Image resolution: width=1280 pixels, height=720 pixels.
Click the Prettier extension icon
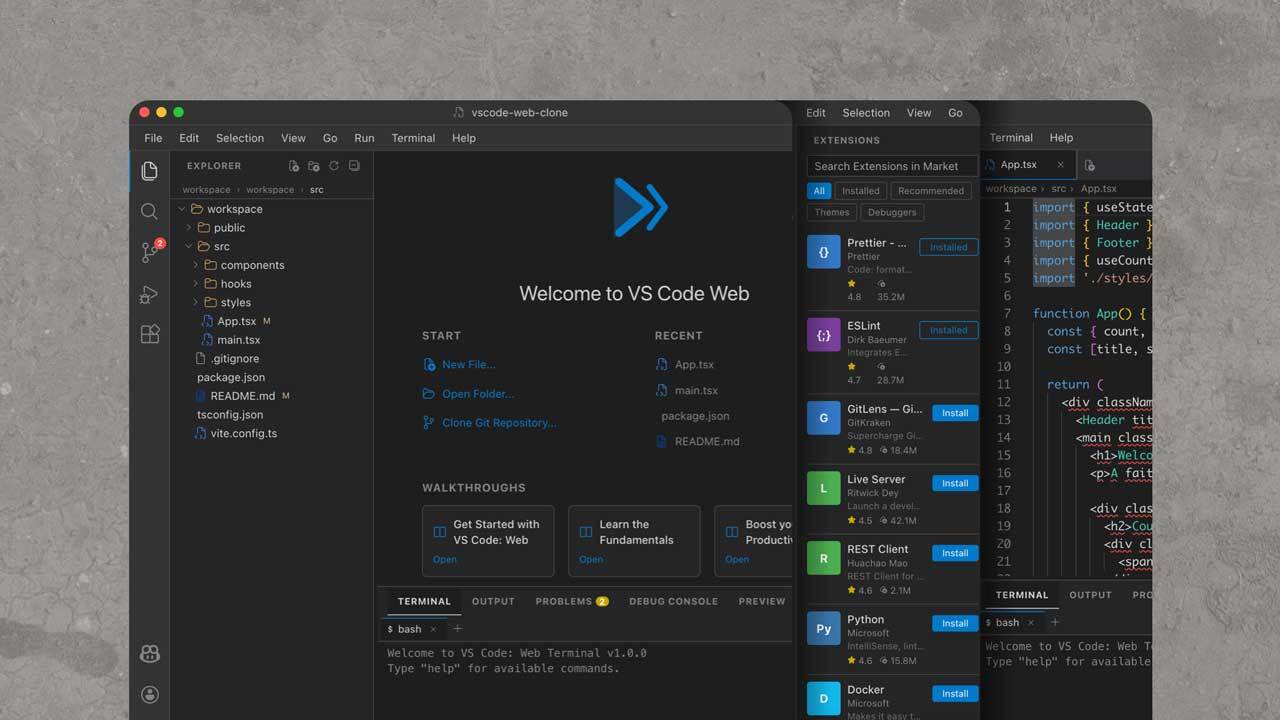[x=824, y=253]
